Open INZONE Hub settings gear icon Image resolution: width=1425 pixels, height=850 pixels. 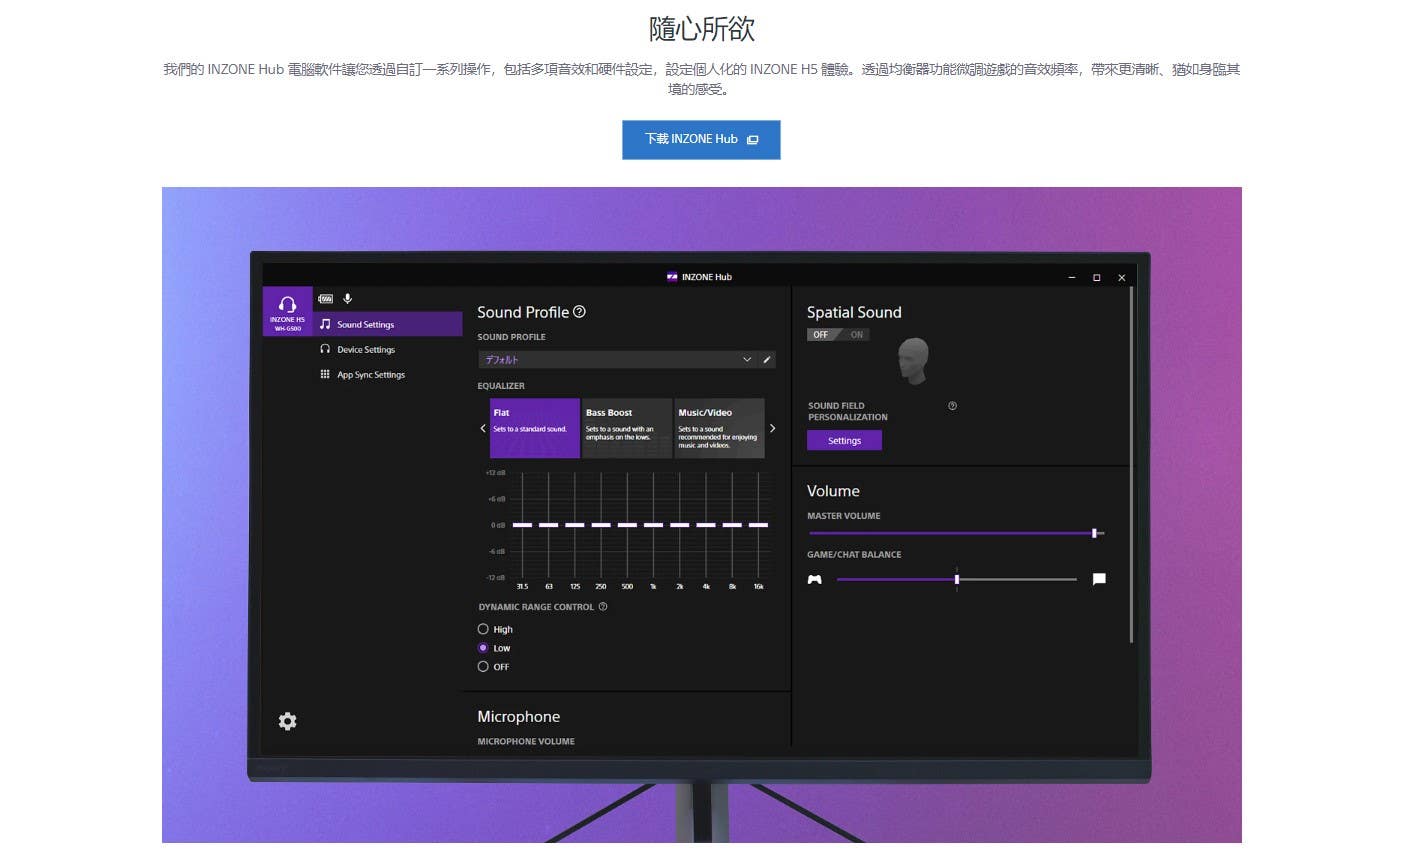coord(287,721)
